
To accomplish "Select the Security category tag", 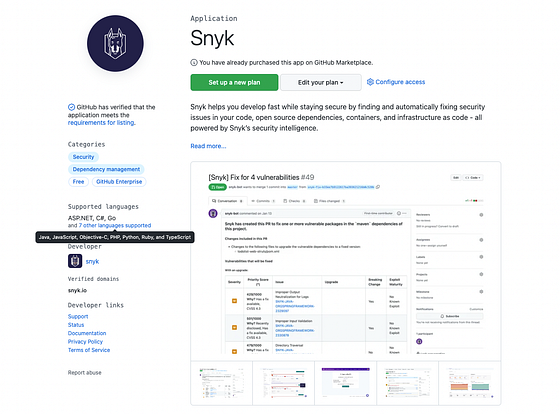I will (83, 157).
